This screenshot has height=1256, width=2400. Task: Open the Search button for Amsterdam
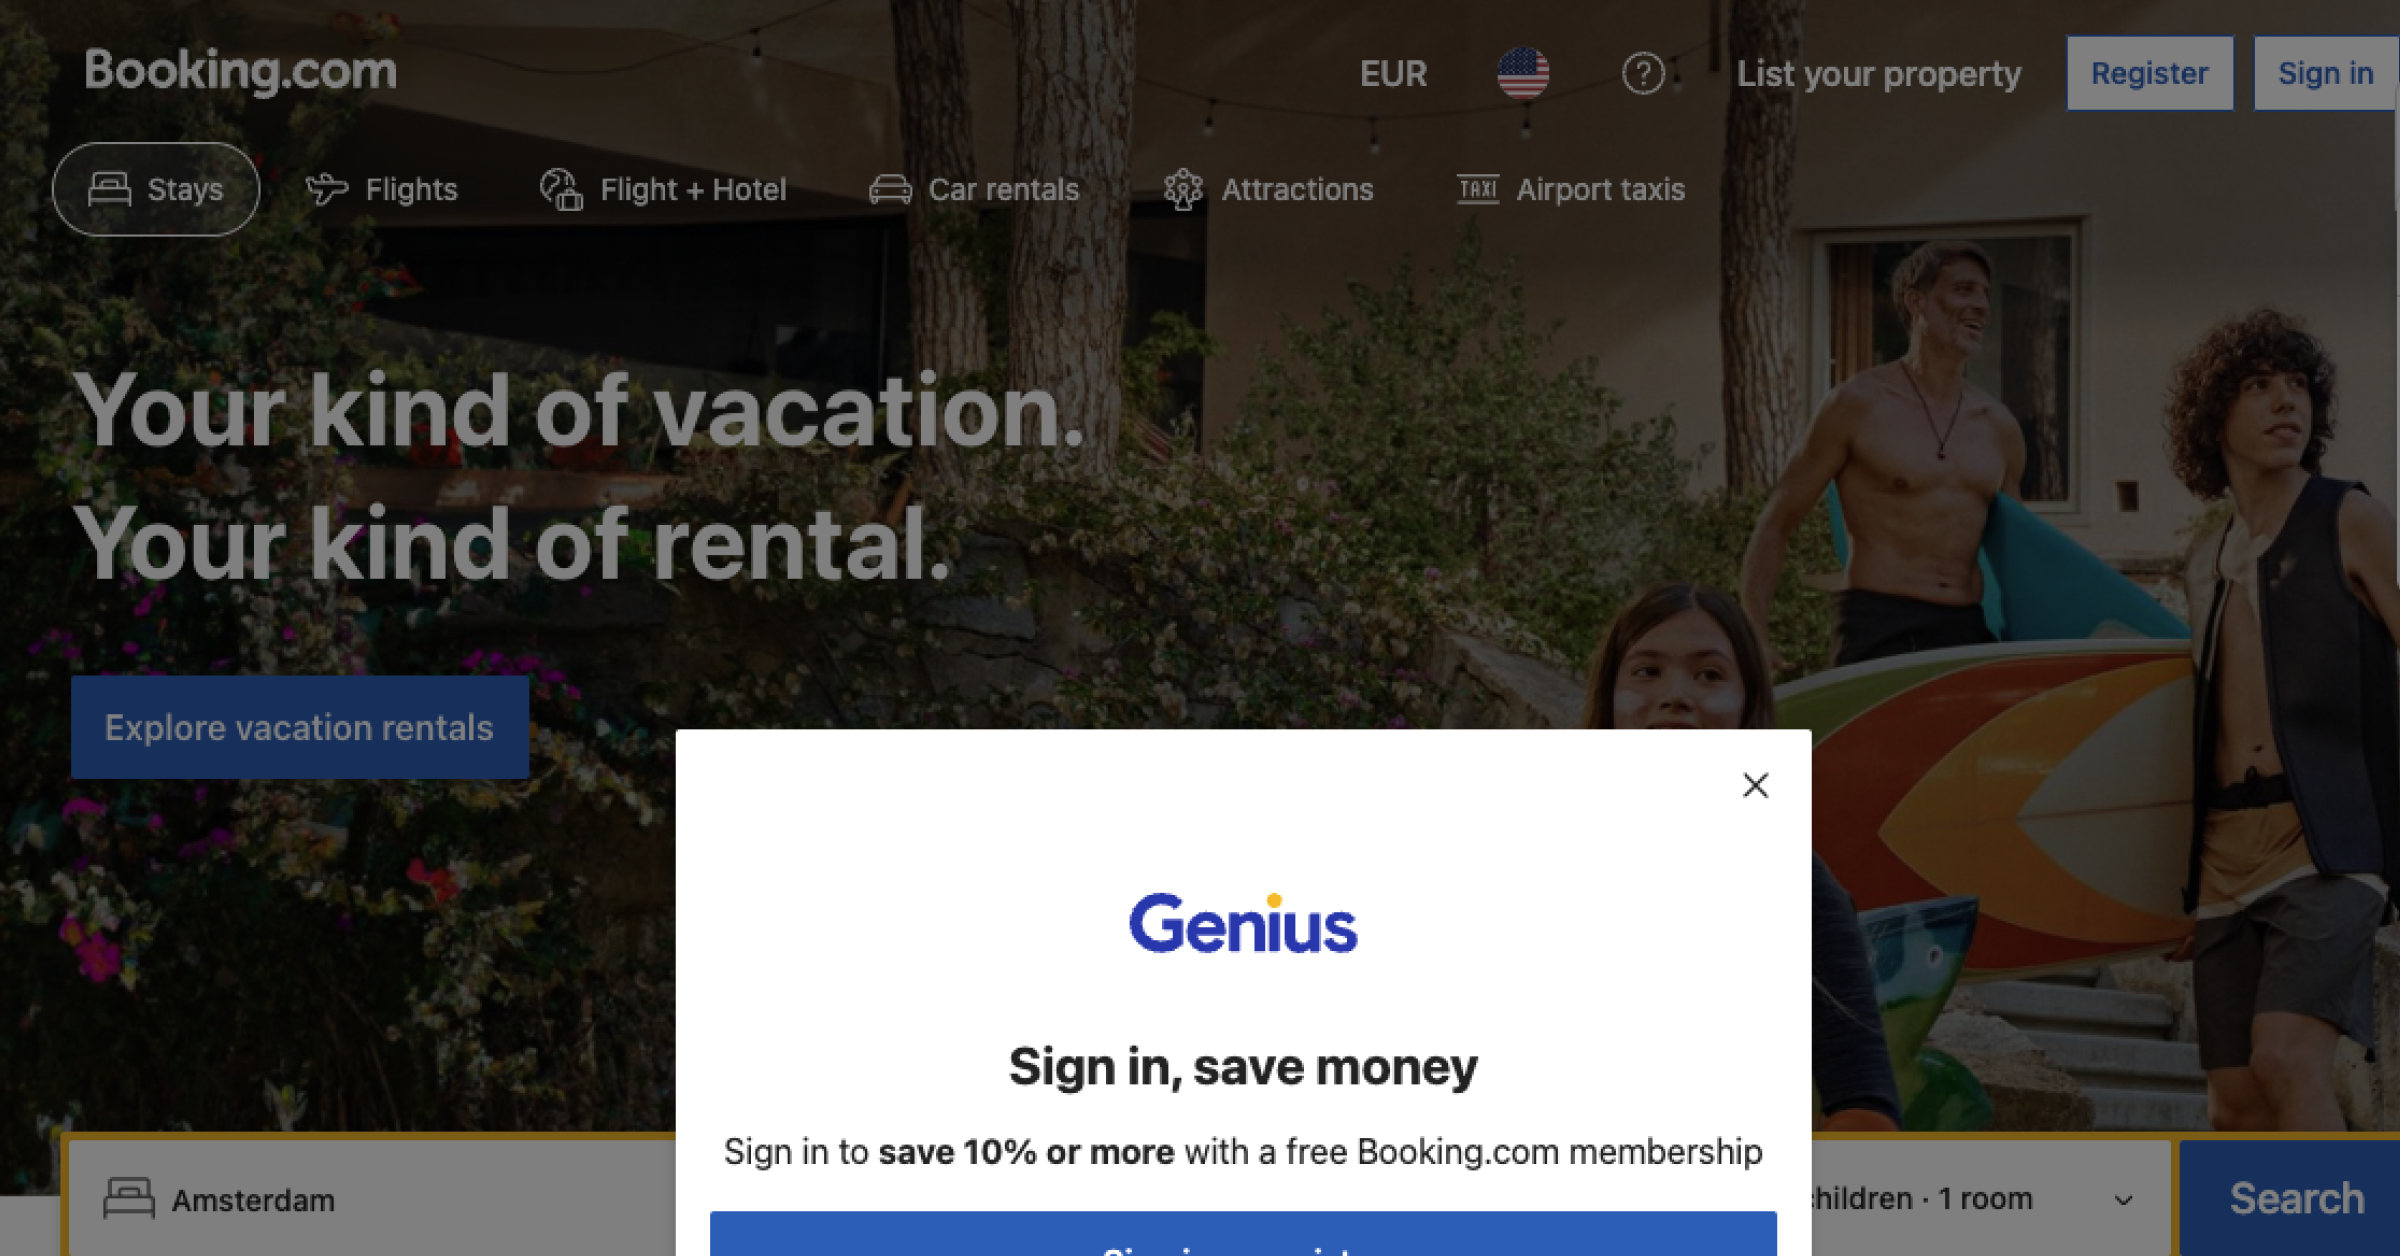click(x=2297, y=1199)
